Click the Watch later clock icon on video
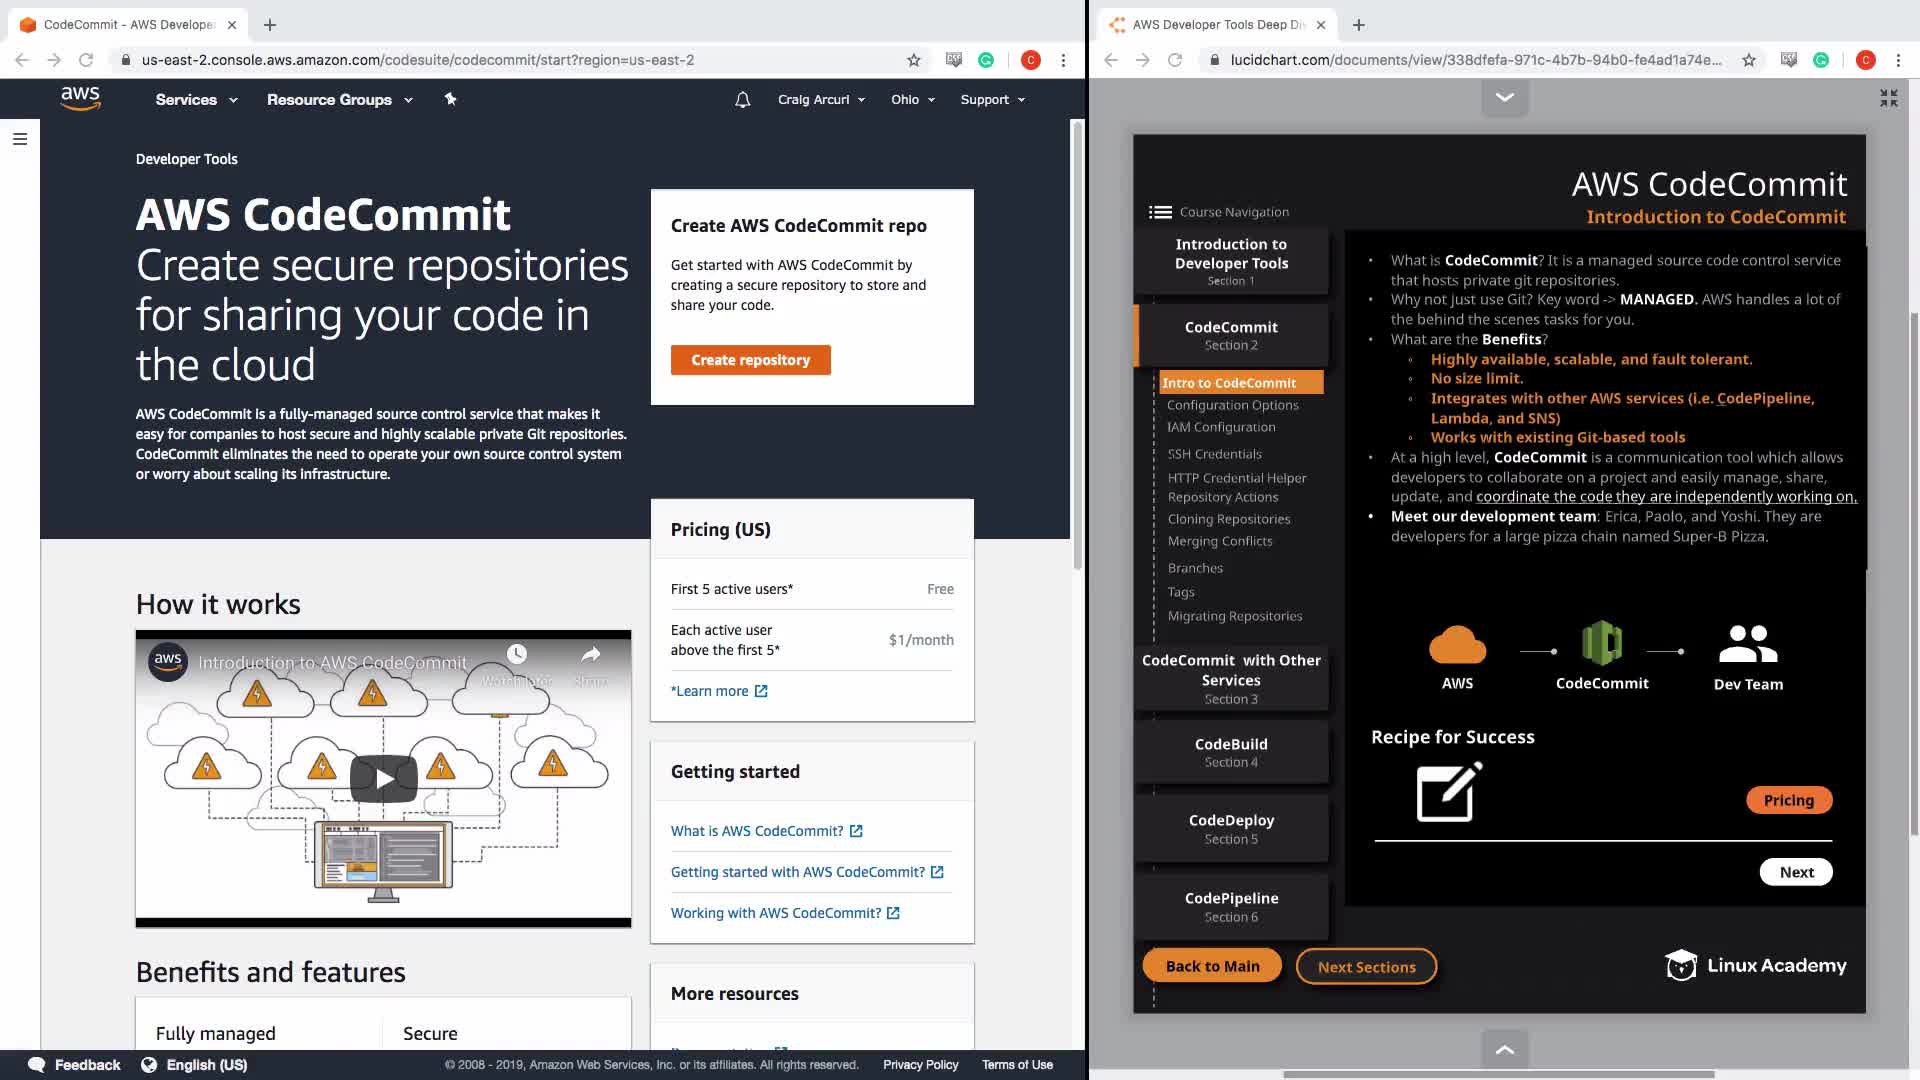 click(517, 655)
